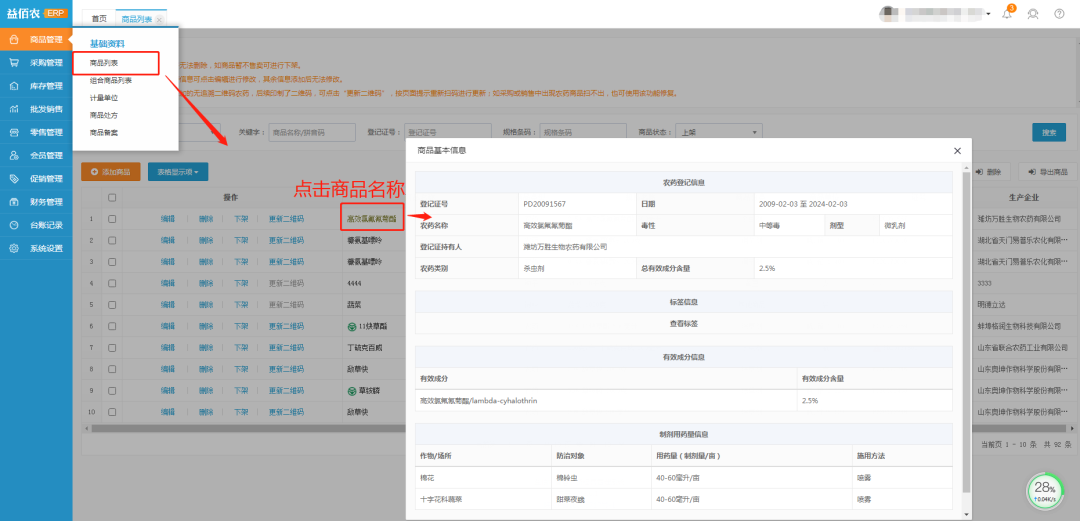Screen dimensions: 1080x521
Task: Open 批发销售 in the sidebar
Action: [x=36, y=109]
